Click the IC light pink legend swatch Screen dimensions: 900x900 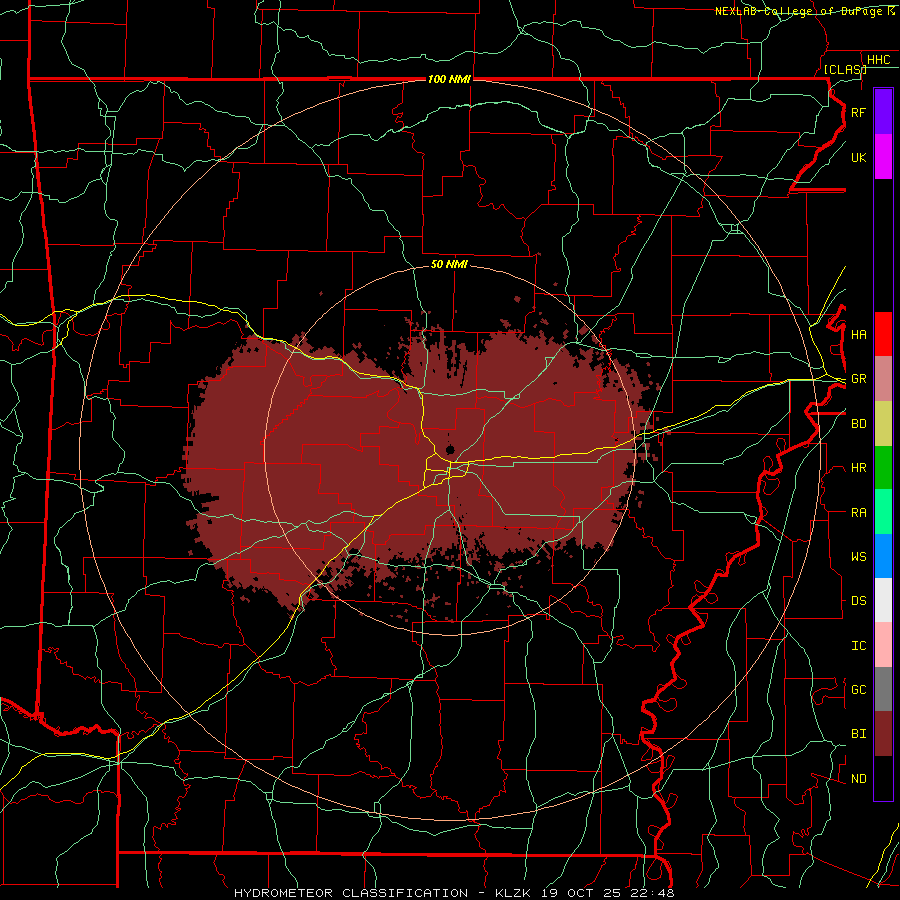click(883, 645)
